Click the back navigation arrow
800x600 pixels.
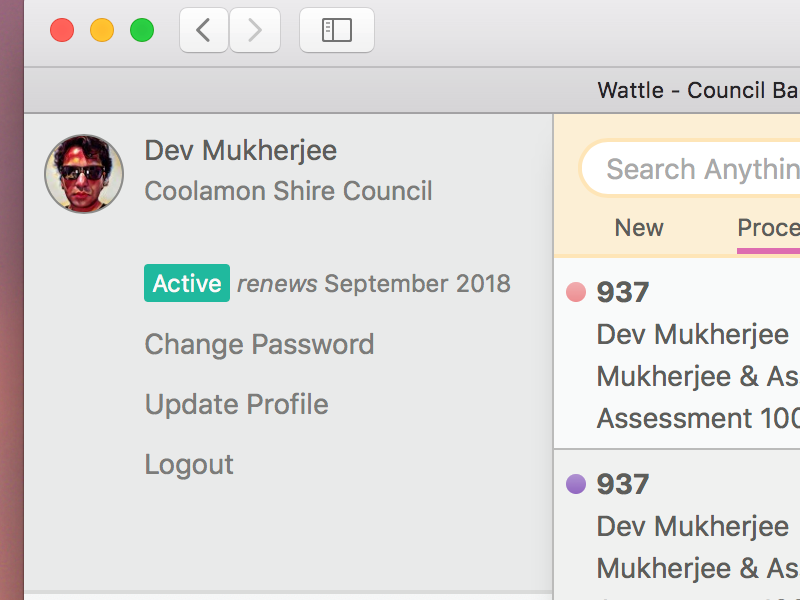(204, 31)
